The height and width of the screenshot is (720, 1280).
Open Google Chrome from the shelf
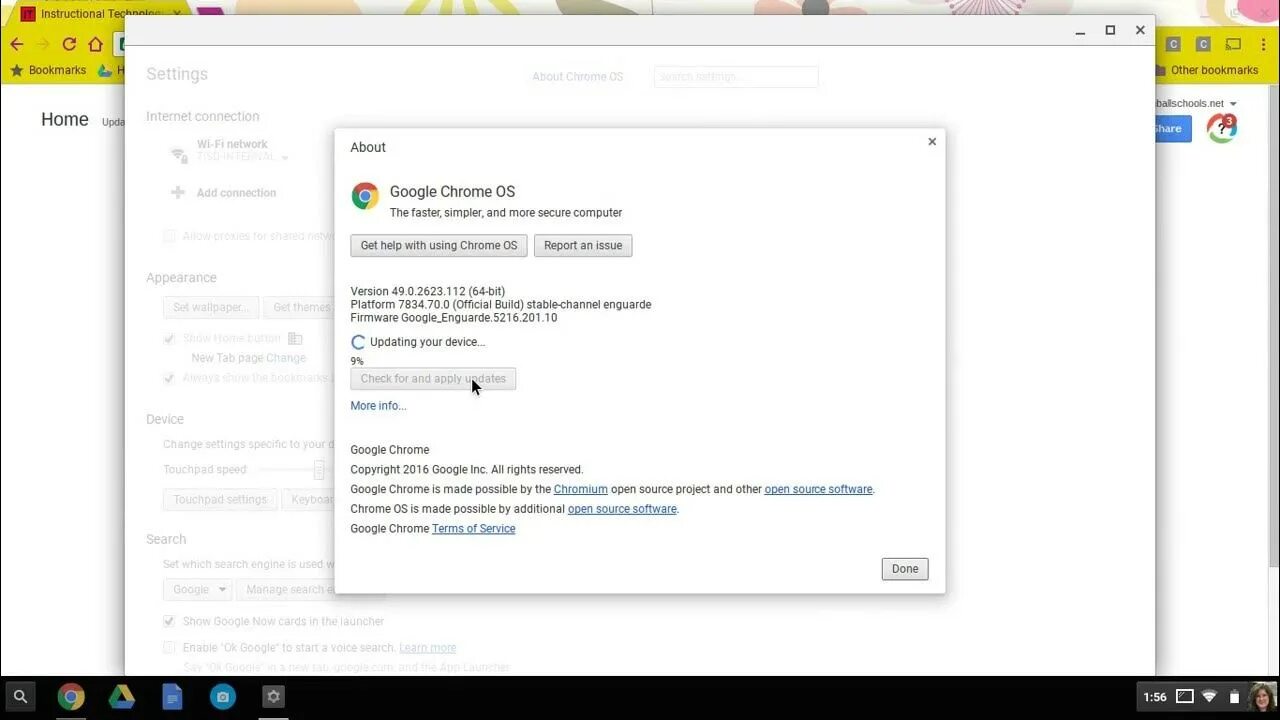71,697
